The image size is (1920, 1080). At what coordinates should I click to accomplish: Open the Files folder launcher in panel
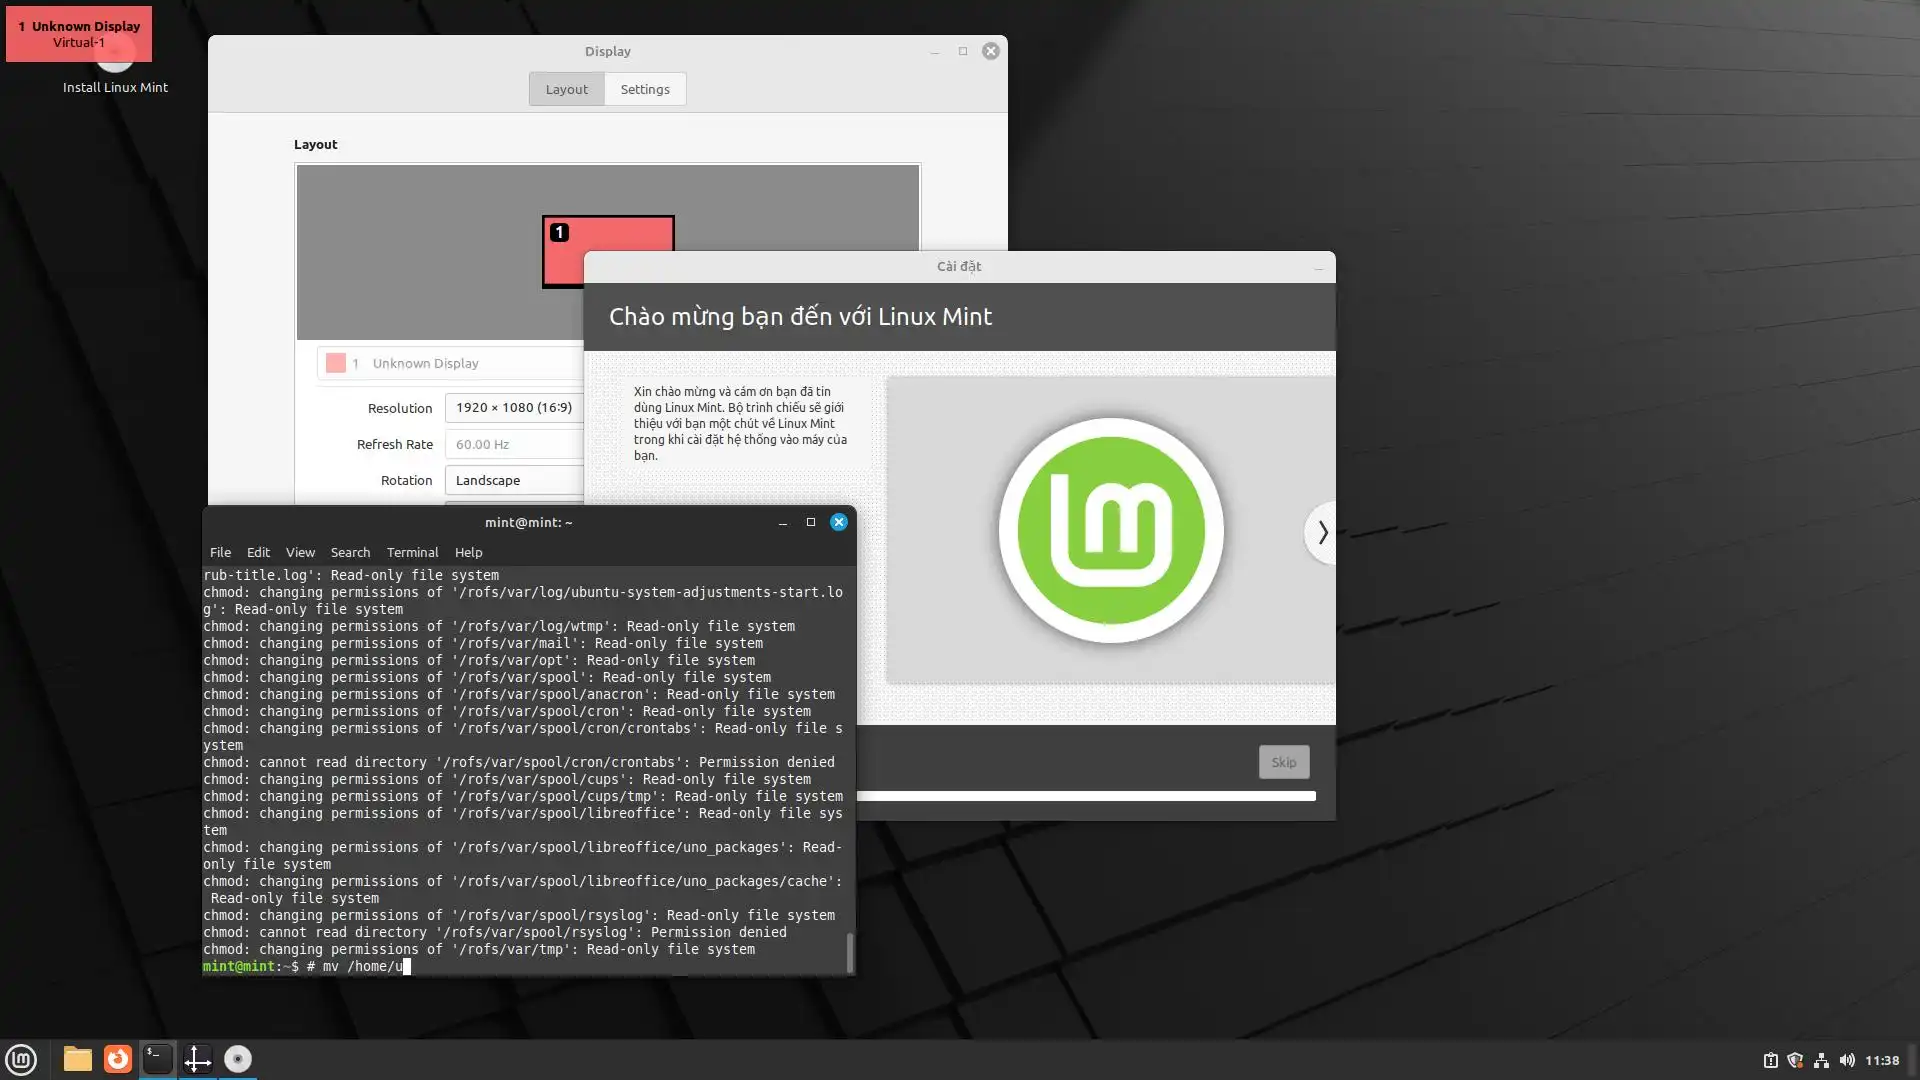point(77,1059)
